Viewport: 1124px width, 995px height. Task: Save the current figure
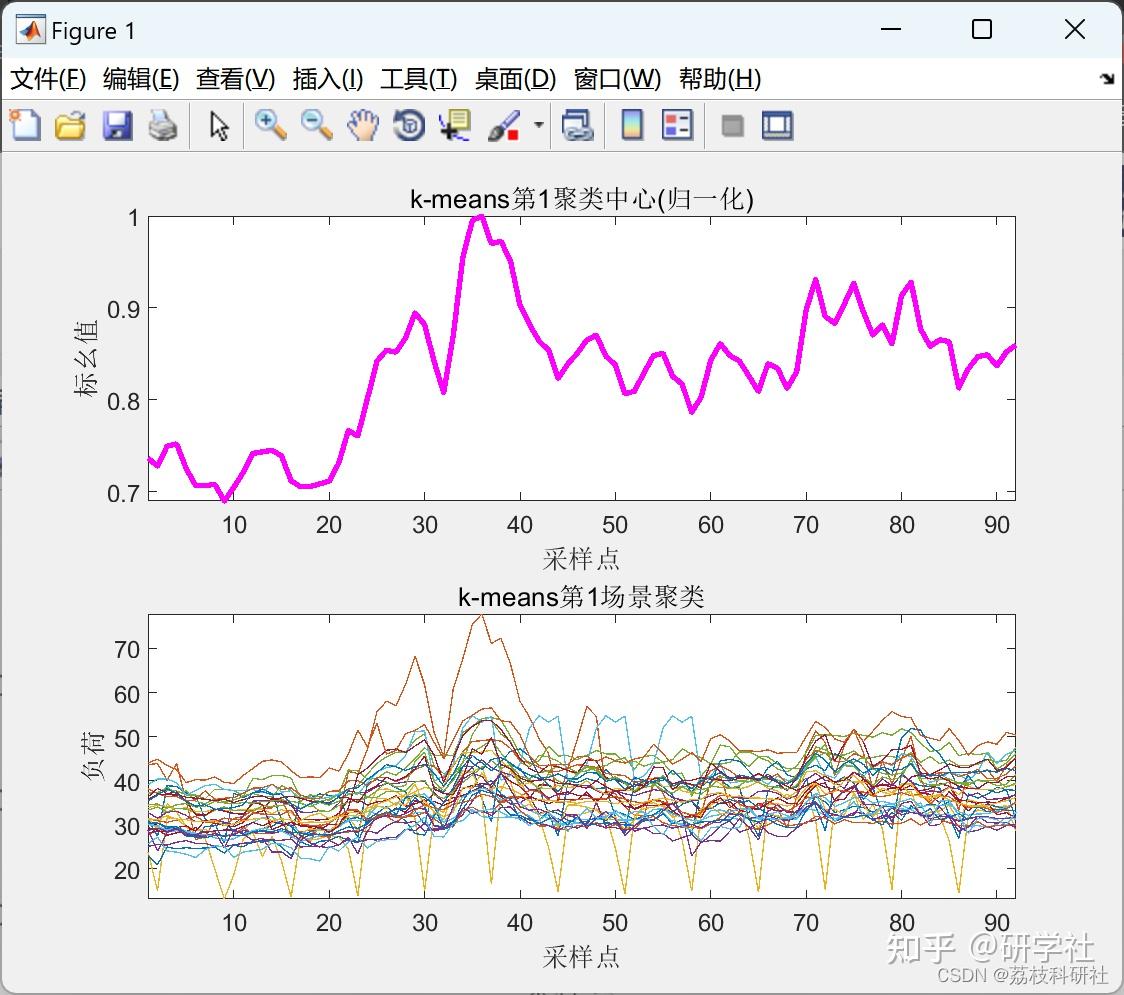tap(117, 125)
